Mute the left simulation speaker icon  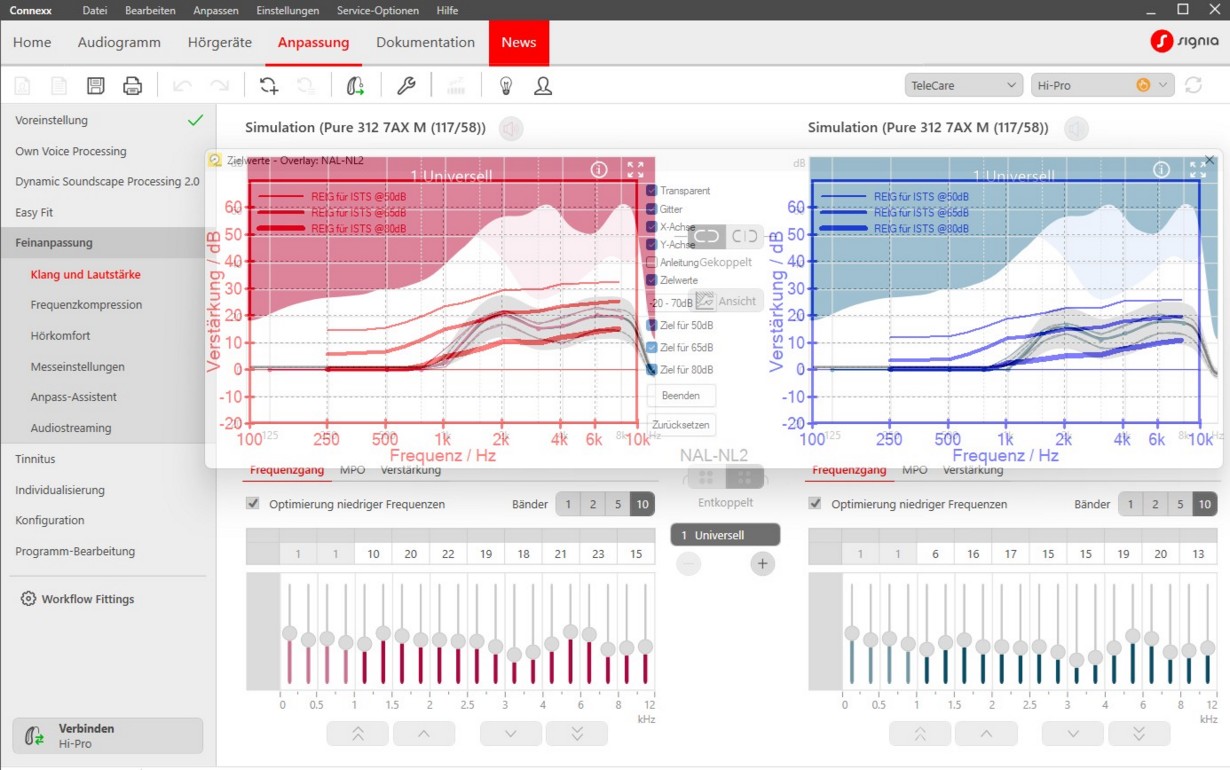pos(511,129)
